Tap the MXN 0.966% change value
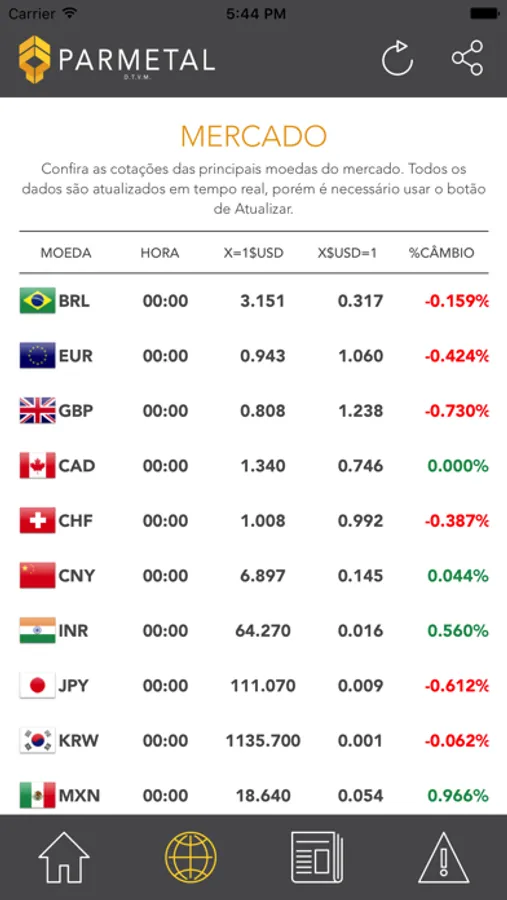 click(458, 796)
